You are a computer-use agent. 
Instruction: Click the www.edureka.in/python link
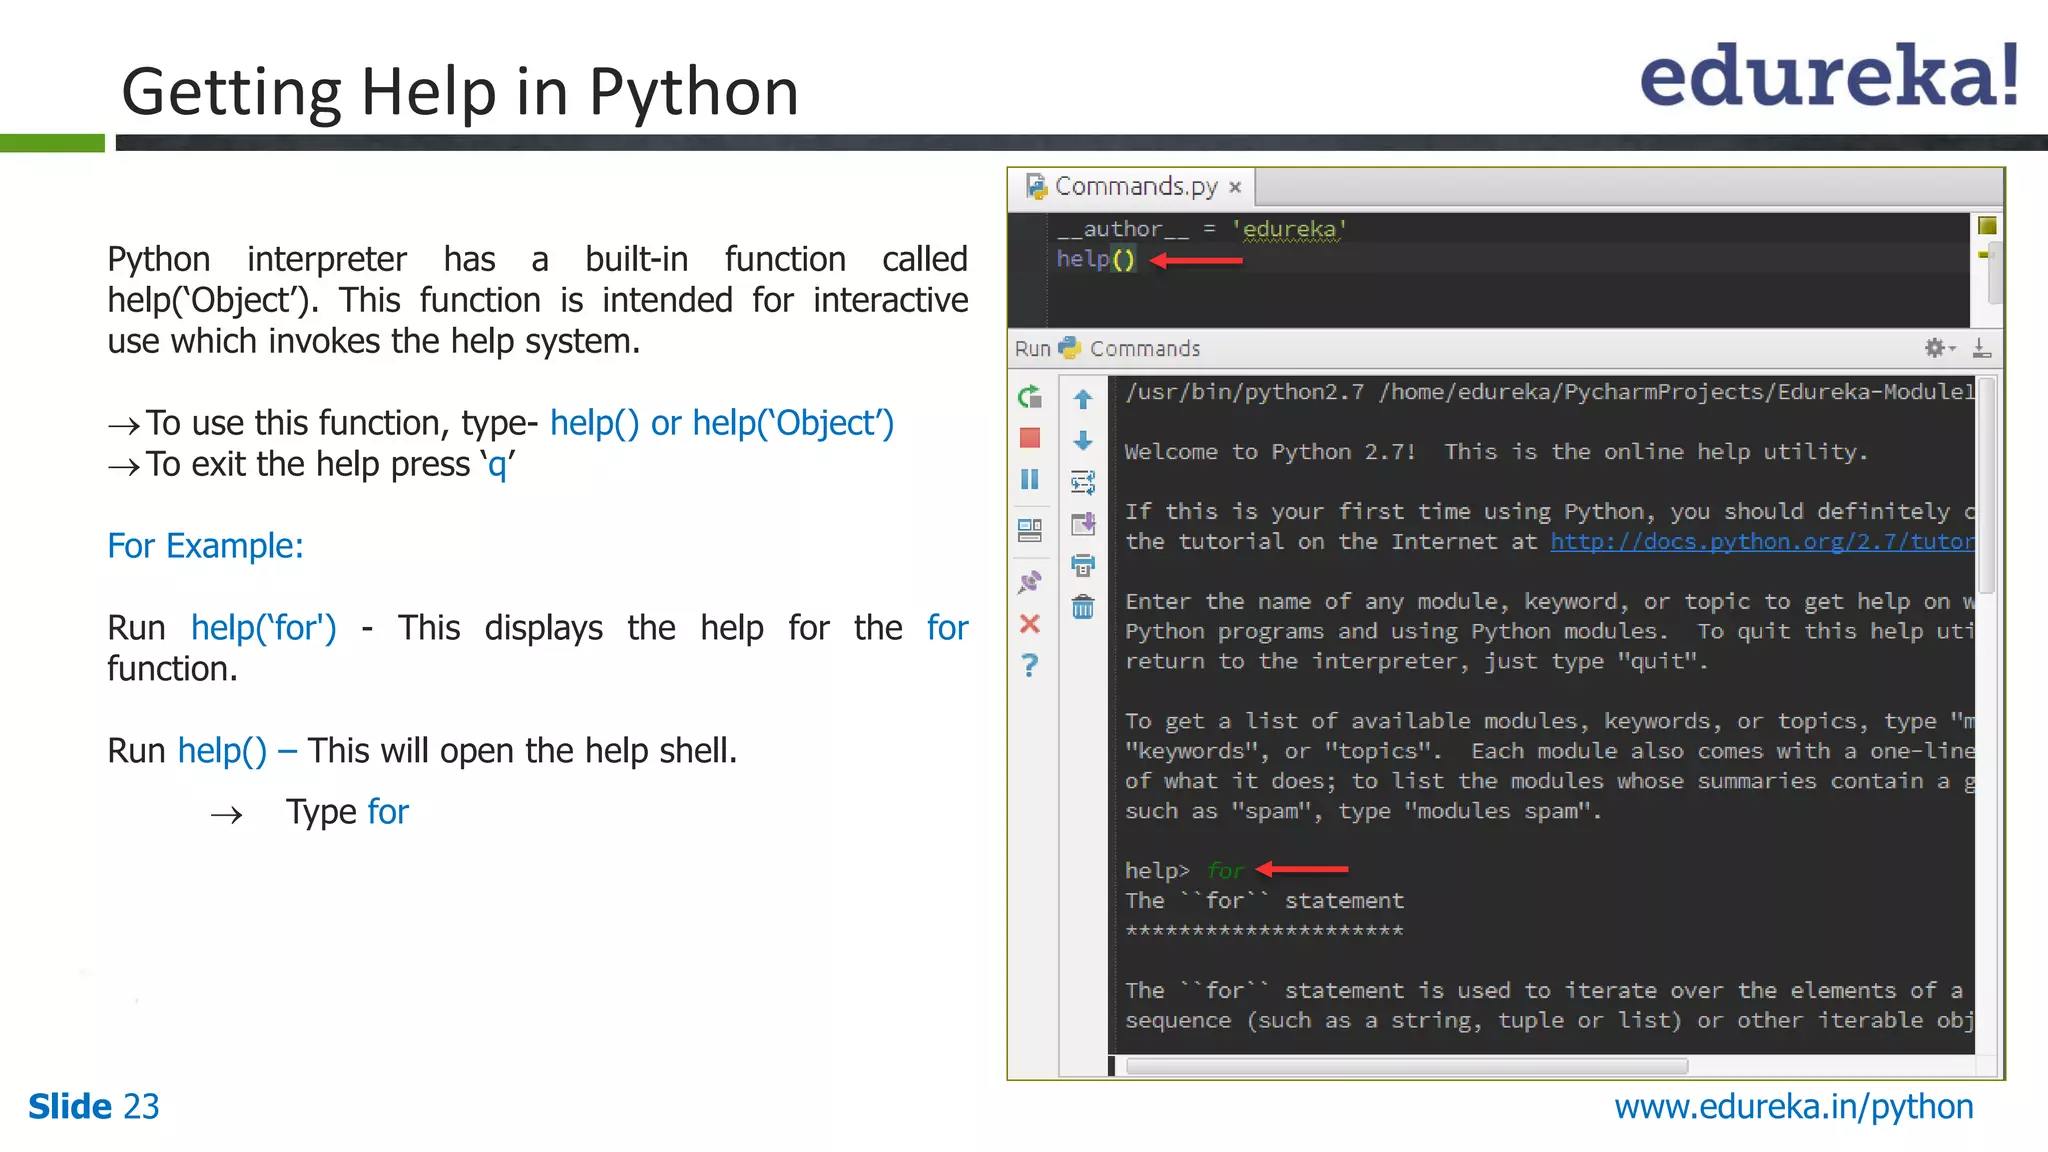pyautogui.click(x=1794, y=1108)
